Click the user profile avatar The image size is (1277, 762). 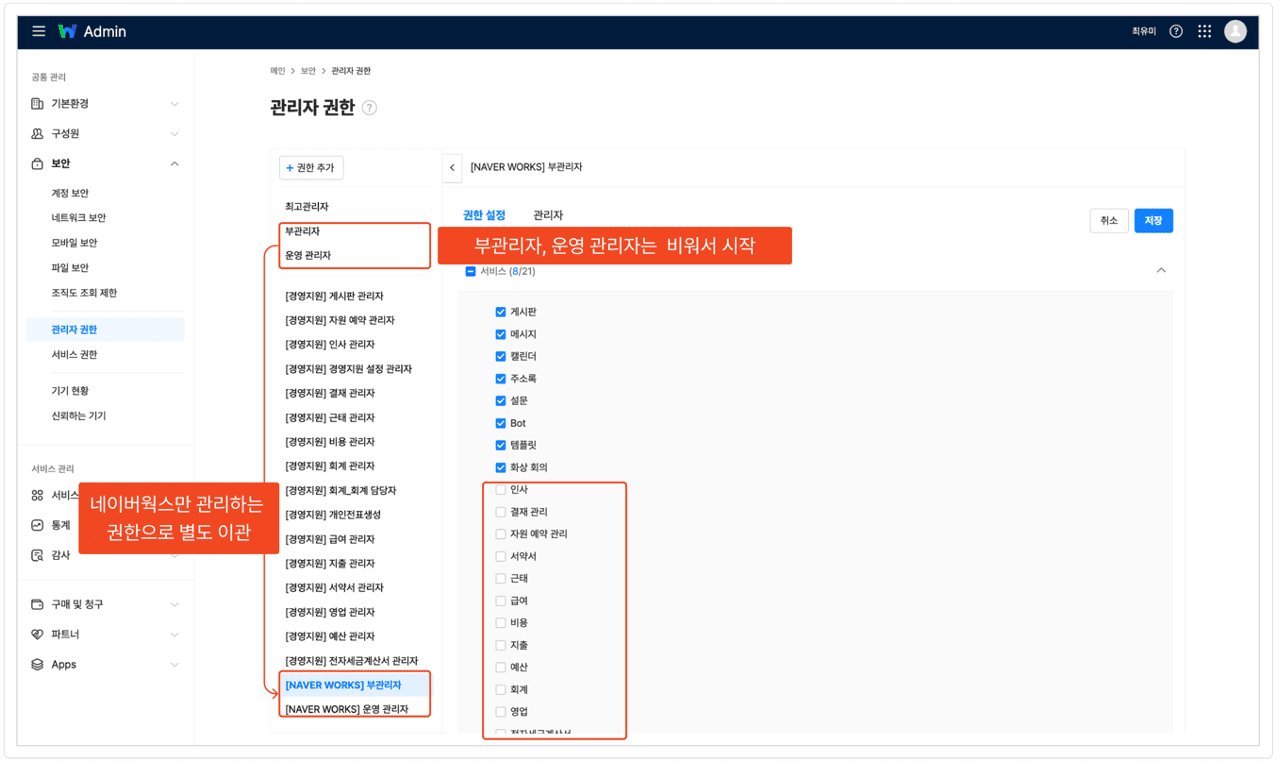pos(1235,31)
